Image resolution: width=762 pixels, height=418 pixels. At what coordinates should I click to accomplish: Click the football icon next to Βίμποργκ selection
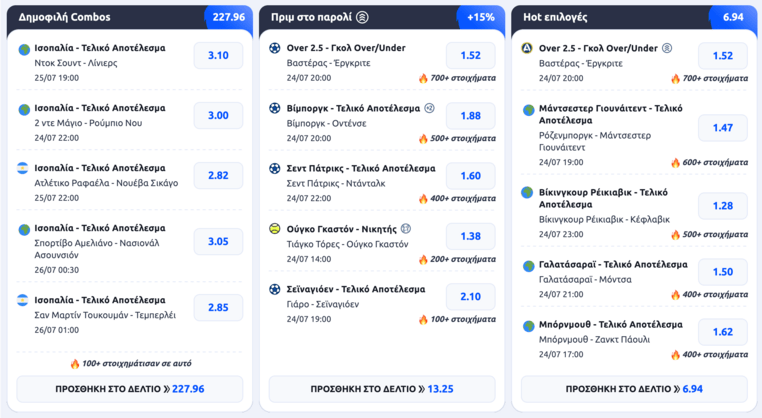click(x=275, y=108)
